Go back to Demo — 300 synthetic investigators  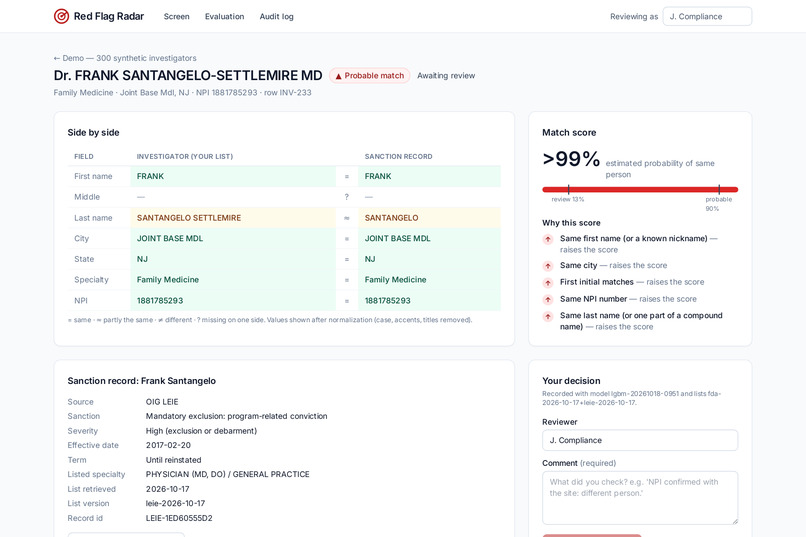pyautogui.click(x=125, y=58)
